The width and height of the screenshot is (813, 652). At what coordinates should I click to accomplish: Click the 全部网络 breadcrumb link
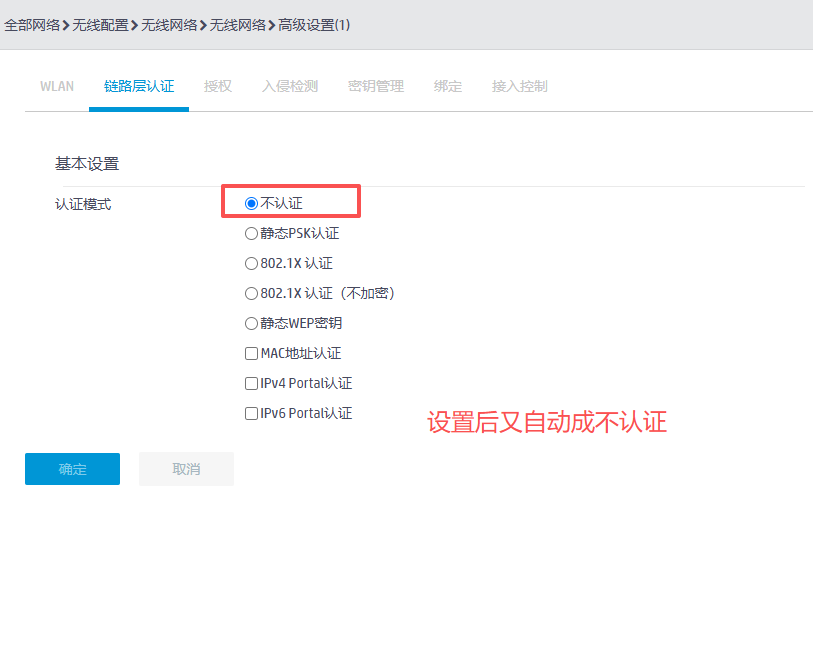click(x=32, y=25)
